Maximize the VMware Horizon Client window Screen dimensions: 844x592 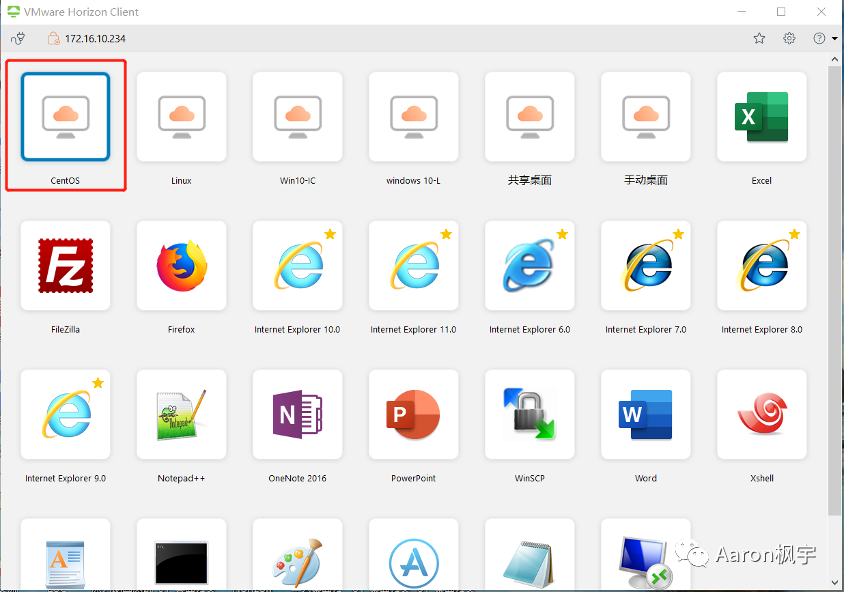[781, 12]
